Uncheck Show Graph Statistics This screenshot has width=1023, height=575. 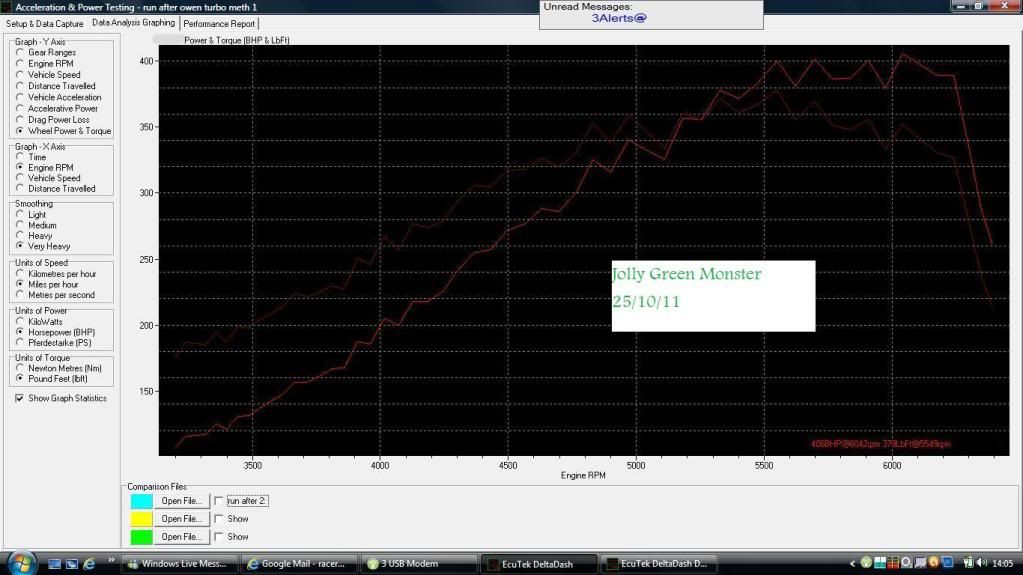click(20, 398)
